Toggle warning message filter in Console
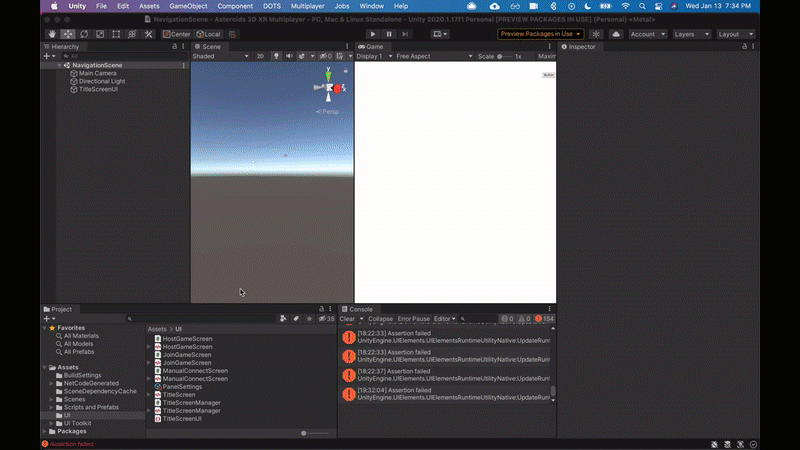 [524, 319]
